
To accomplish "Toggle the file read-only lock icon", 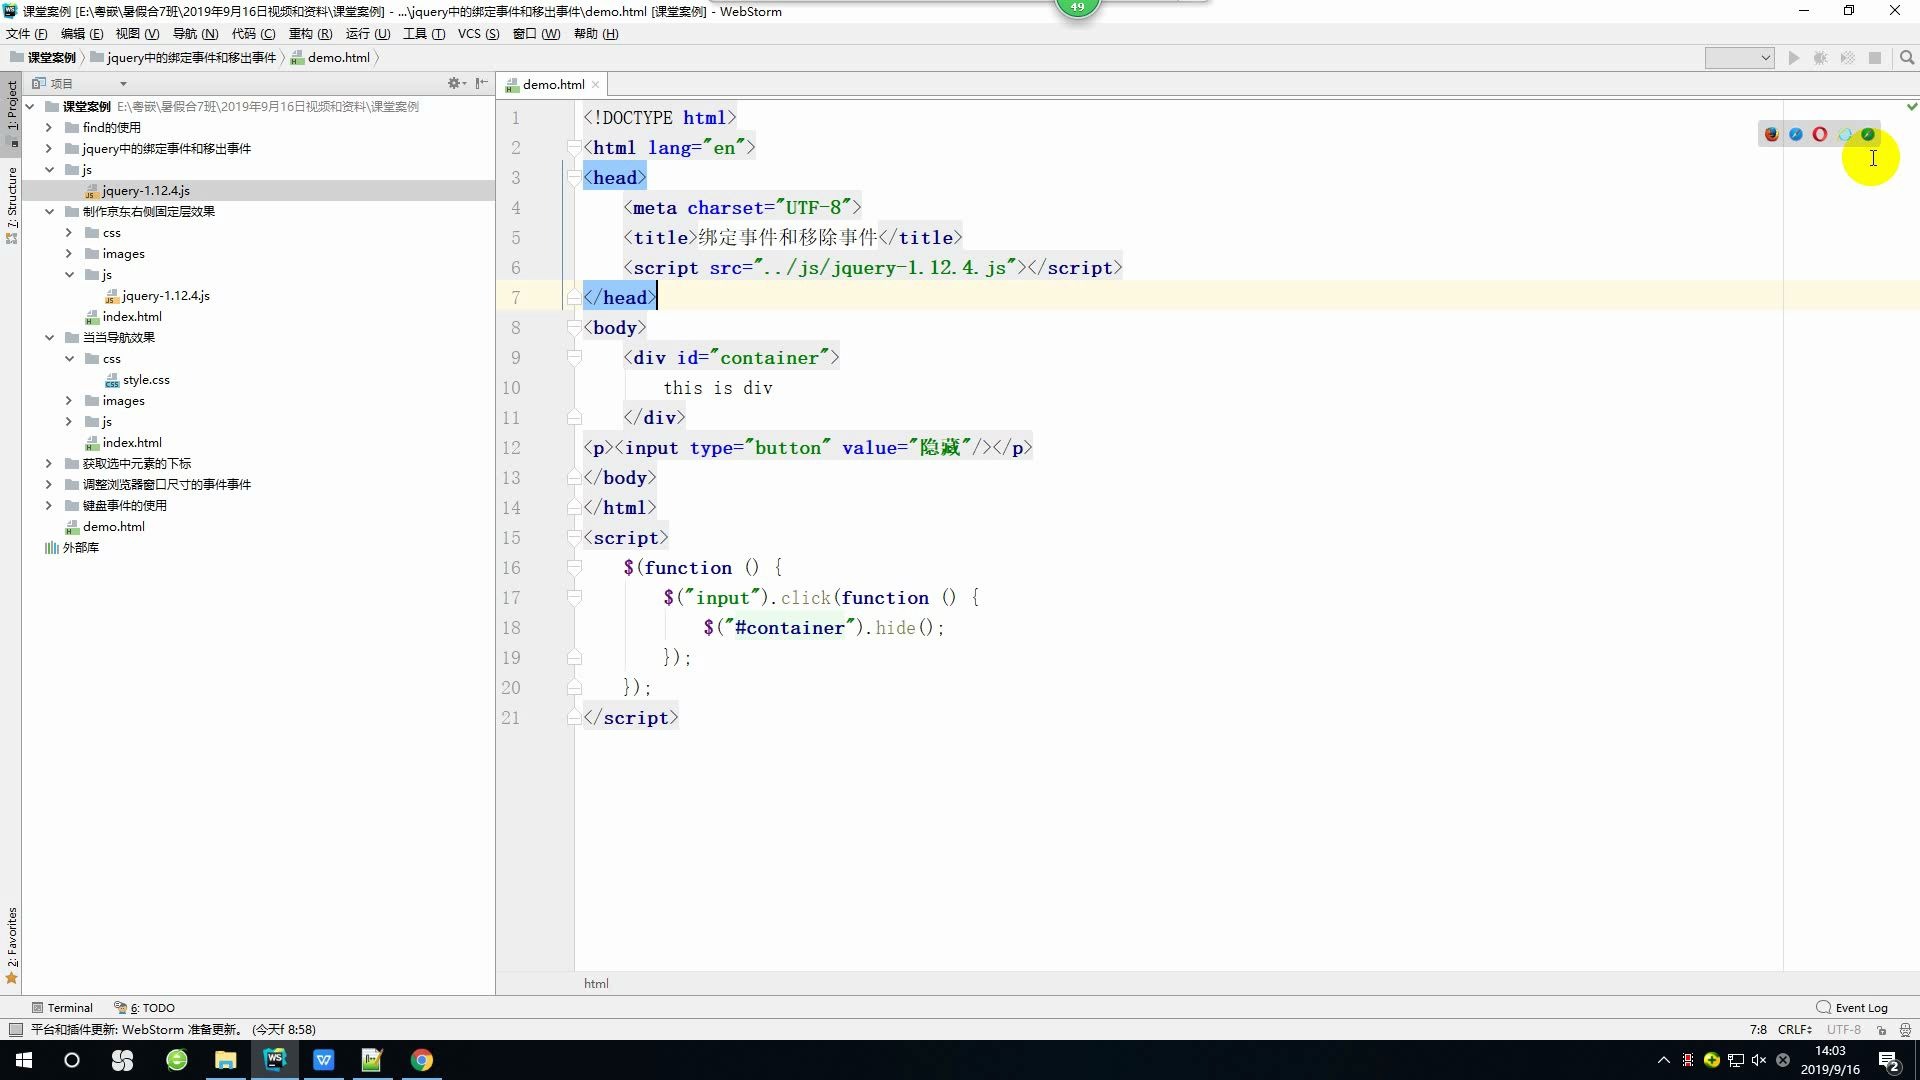I will point(1881,1029).
